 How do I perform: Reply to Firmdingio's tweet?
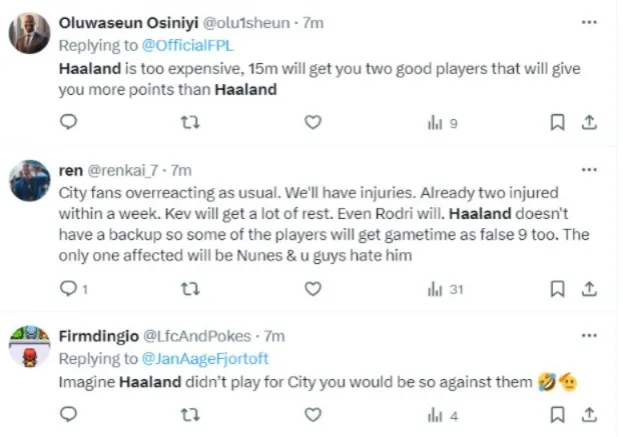(68, 413)
